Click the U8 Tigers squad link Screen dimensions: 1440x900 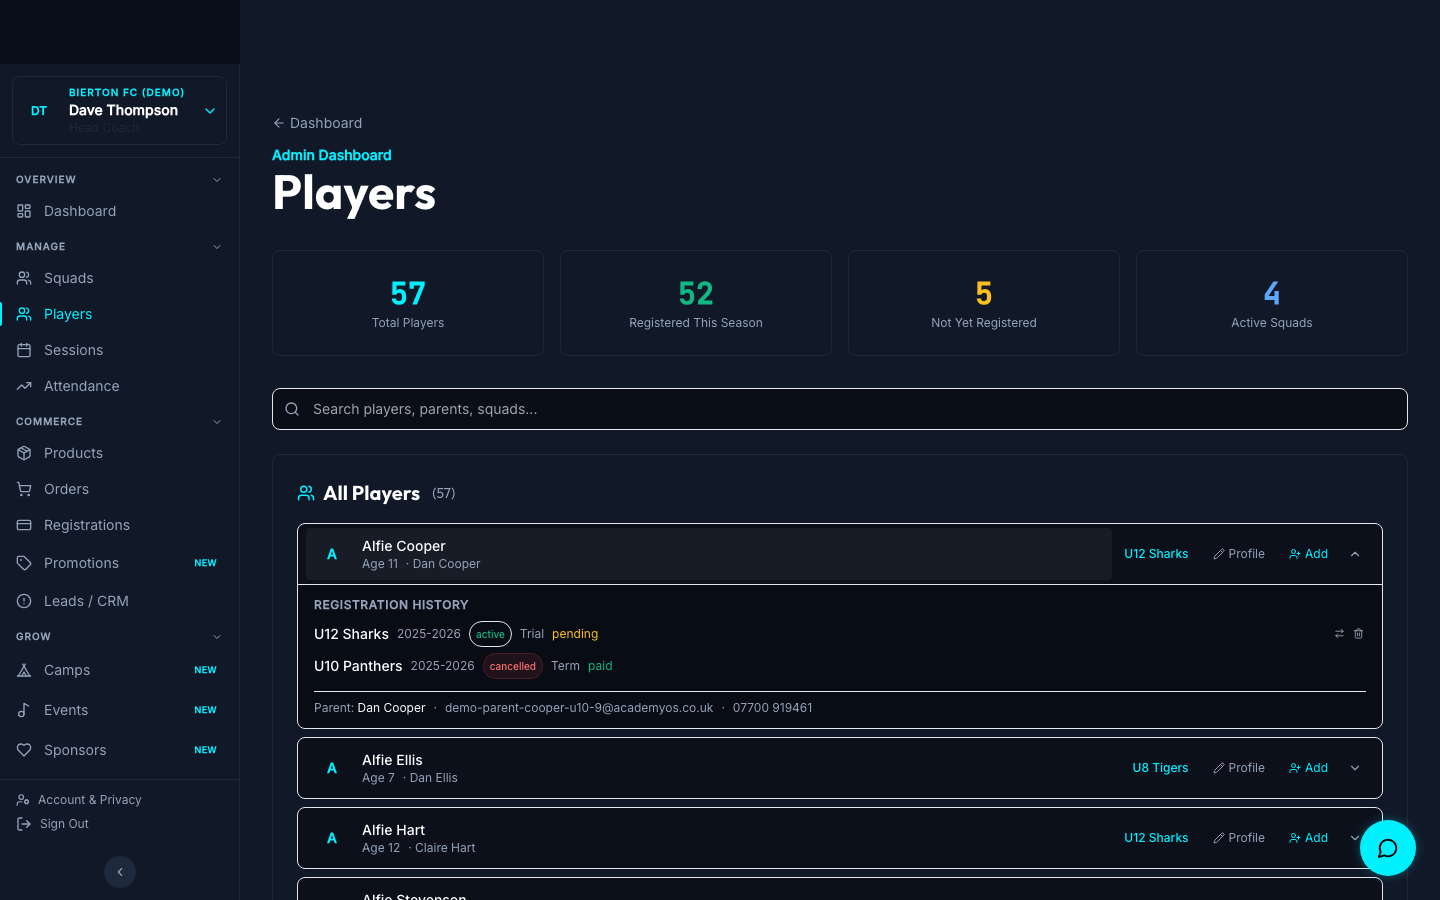pos(1160,768)
